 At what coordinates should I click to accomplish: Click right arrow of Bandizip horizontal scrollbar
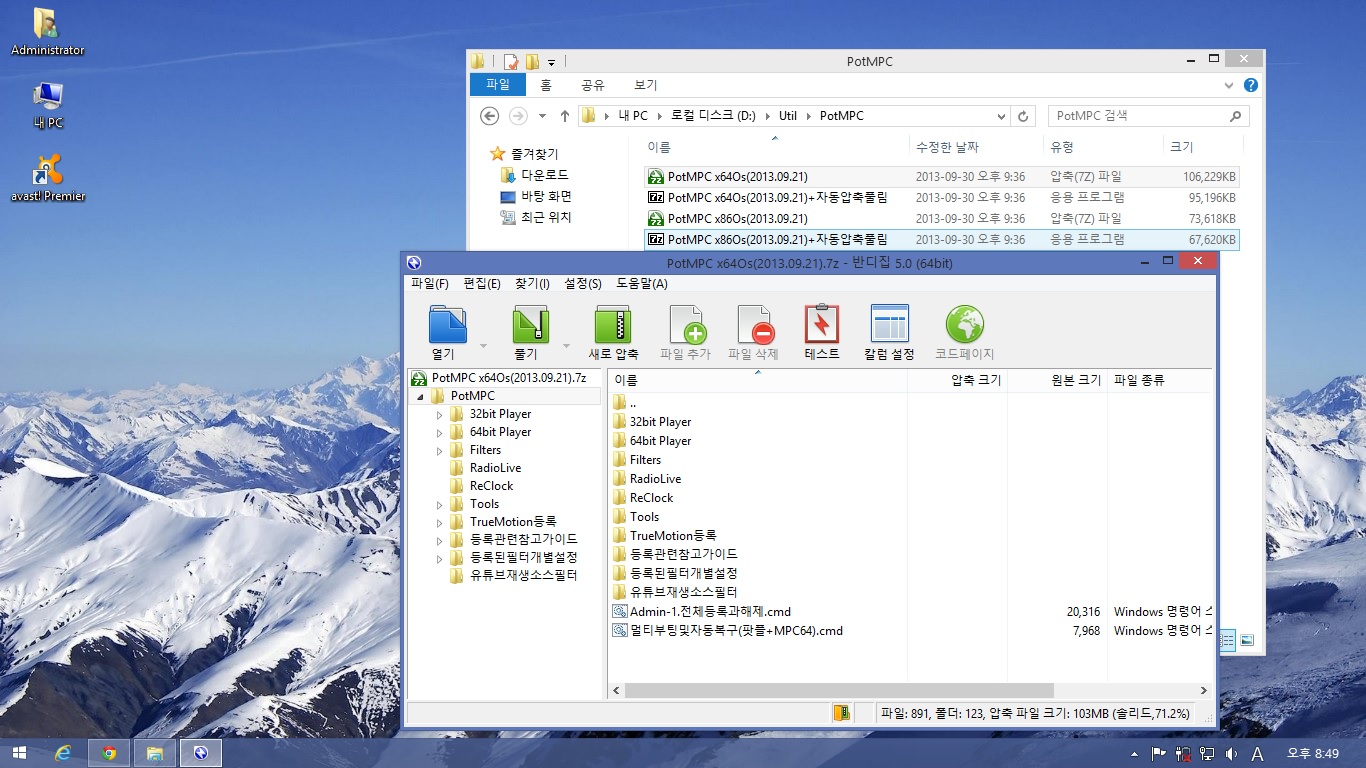(x=1204, y=691)
